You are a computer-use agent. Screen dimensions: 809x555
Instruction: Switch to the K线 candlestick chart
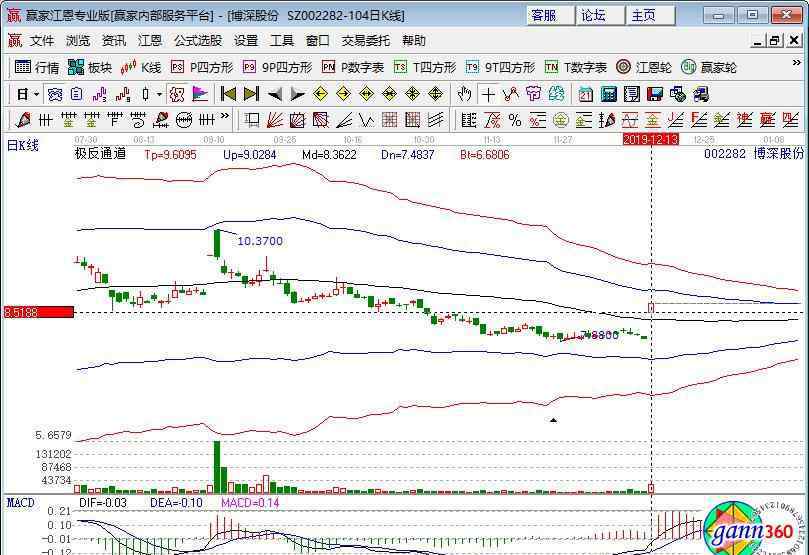pos(141,68)
